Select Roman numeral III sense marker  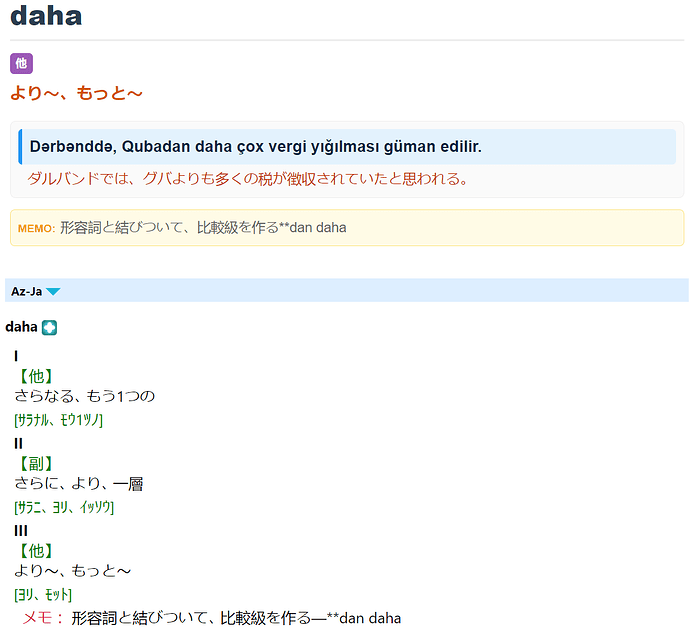20,530
